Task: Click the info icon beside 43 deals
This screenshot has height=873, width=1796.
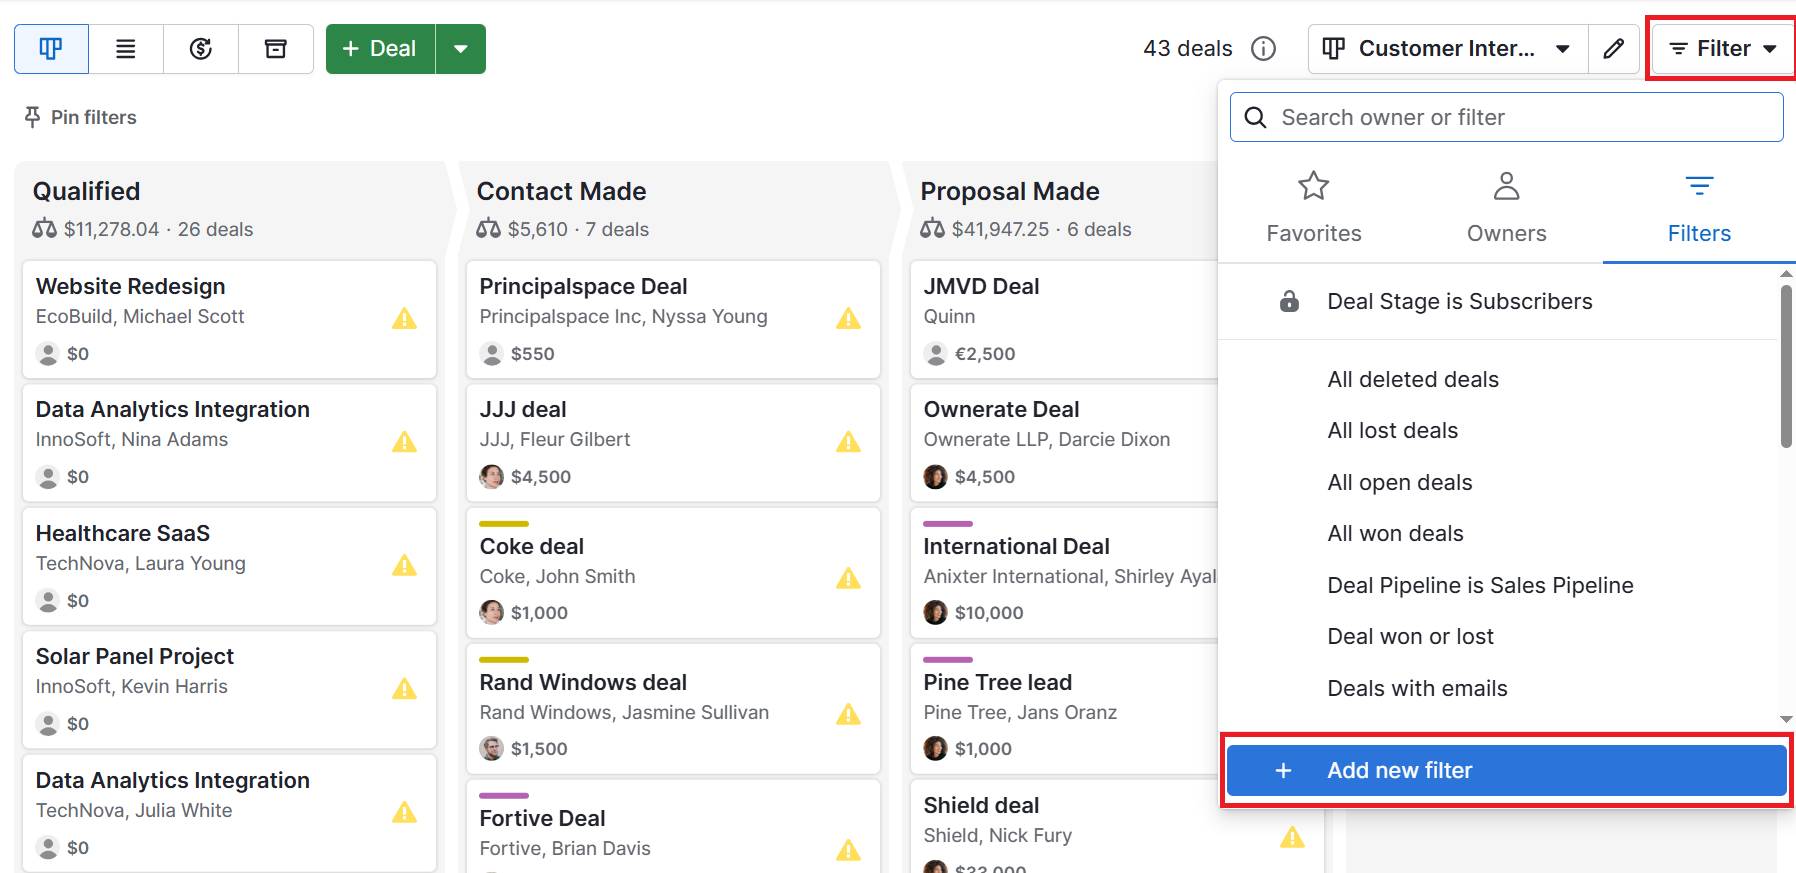Action: point(1264,49)
